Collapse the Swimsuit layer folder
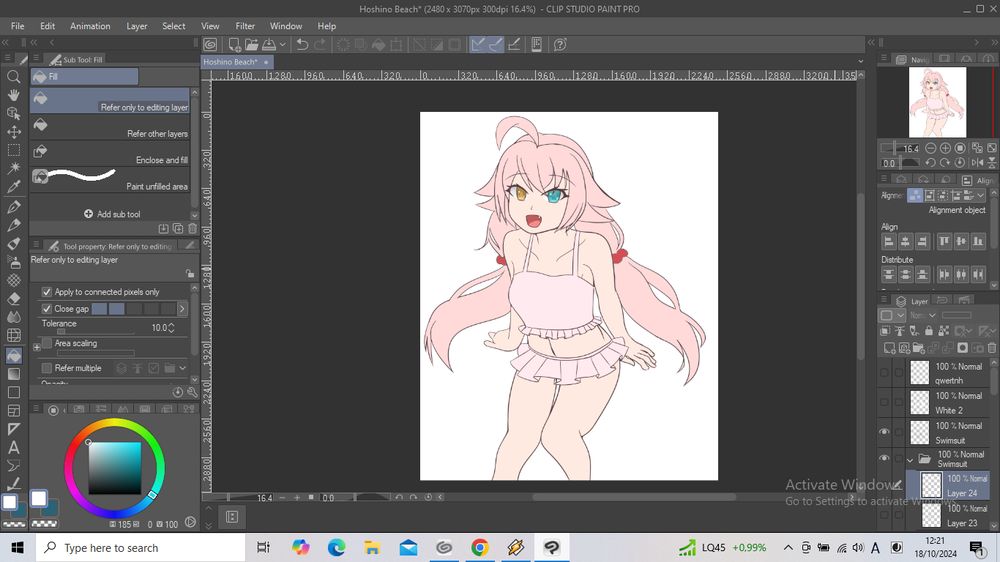The height and width of the screenshot is (562, 1000). (908, 460)
